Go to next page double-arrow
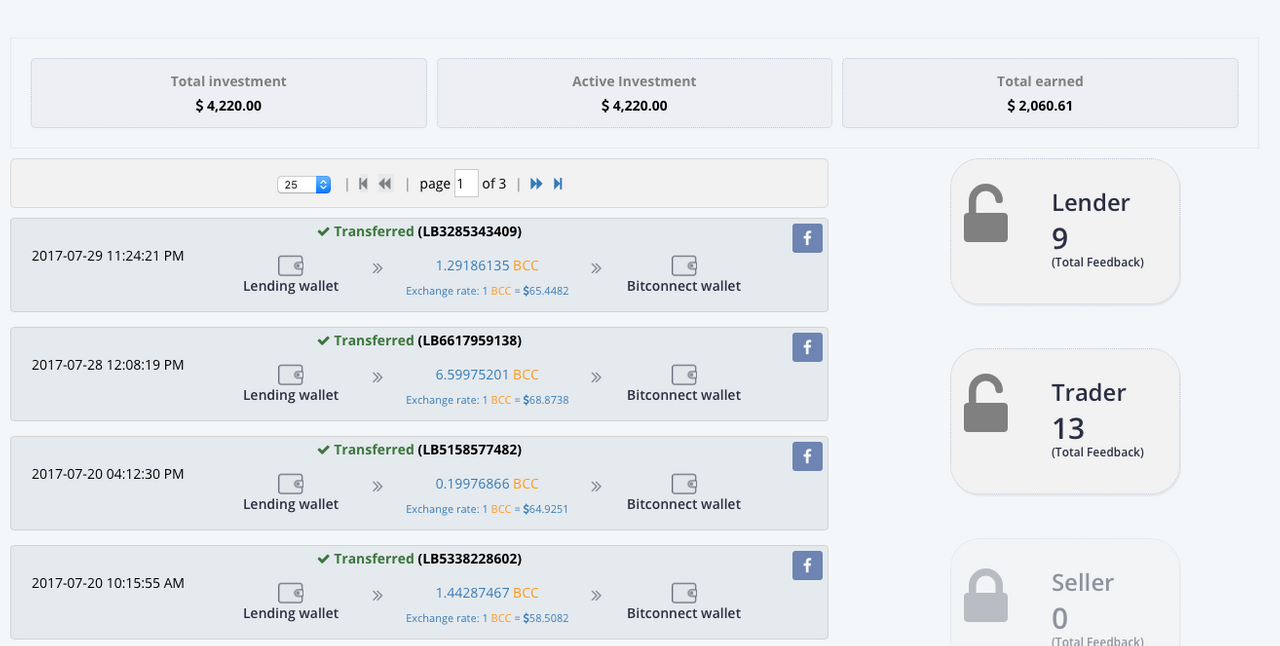 click(537, 184)
